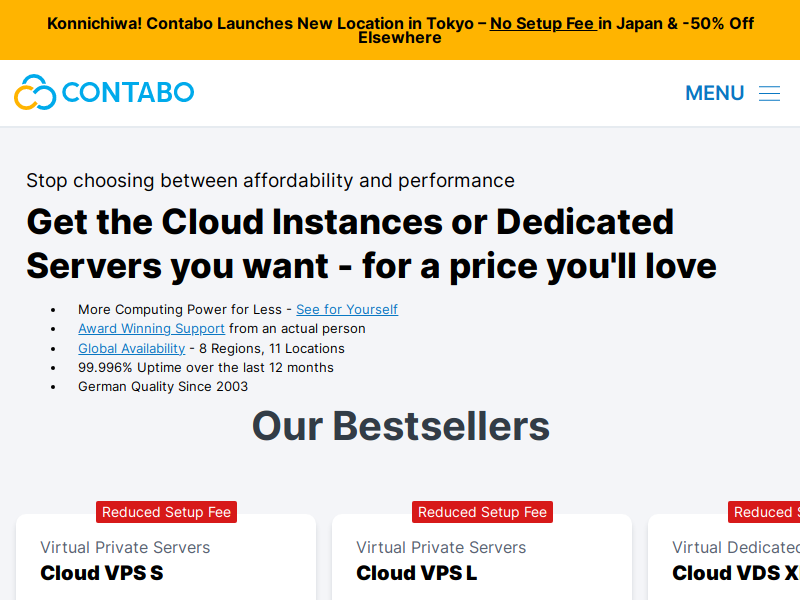Follow the No Setup Fee banner link
Image resolution: width=800 pixels, height=600 pixels.
coord(543,23)
